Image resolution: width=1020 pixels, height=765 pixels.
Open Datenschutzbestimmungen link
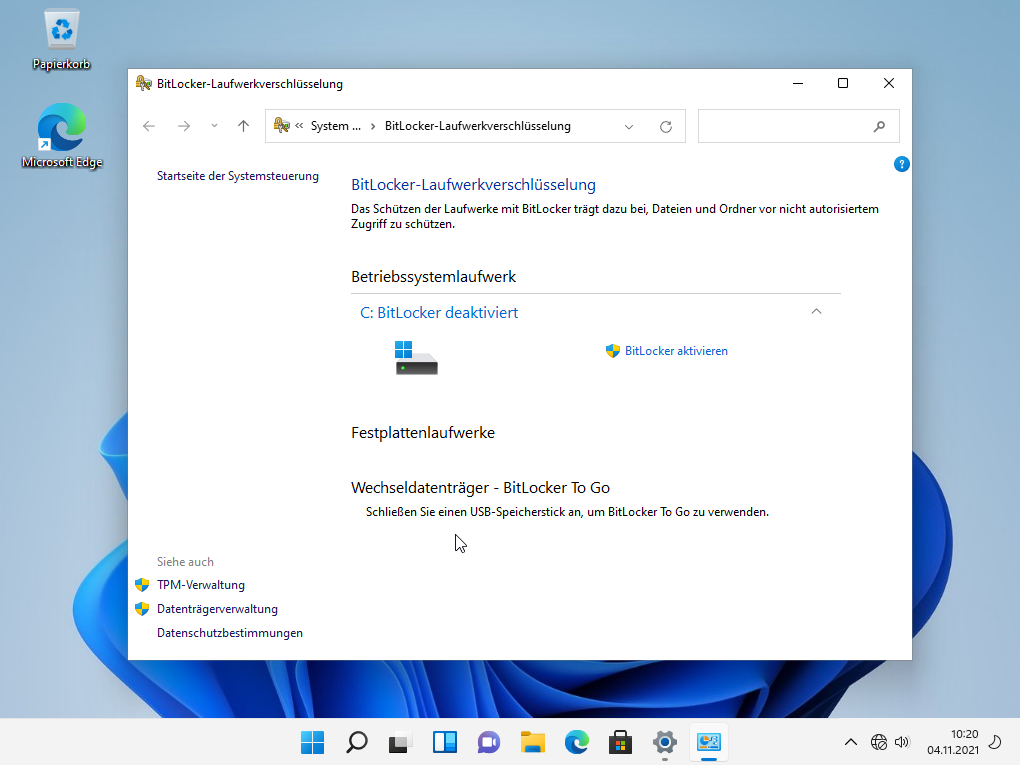click(230, 633)
